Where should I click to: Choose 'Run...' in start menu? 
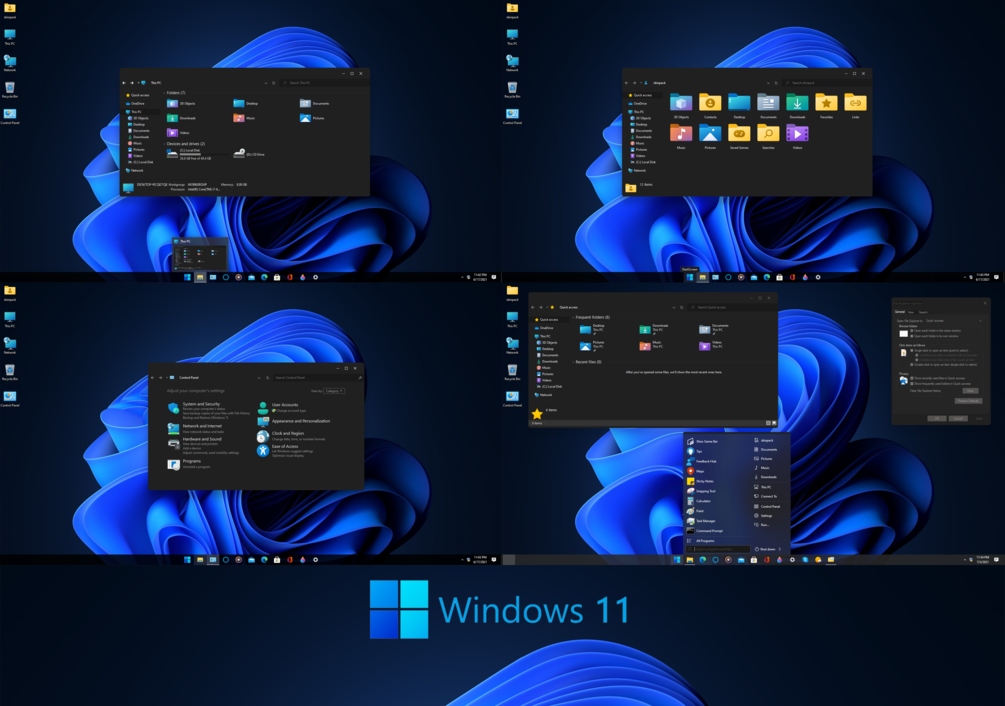761,525
